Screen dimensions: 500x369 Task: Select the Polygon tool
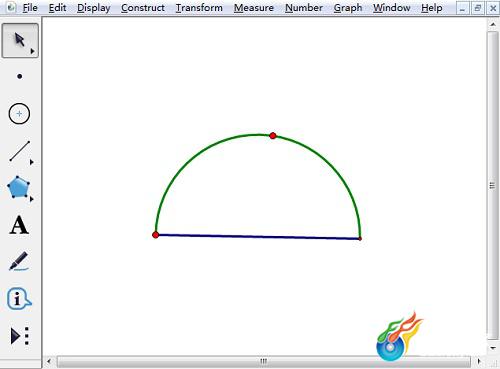pyautogui.click(x=19, y=187)
